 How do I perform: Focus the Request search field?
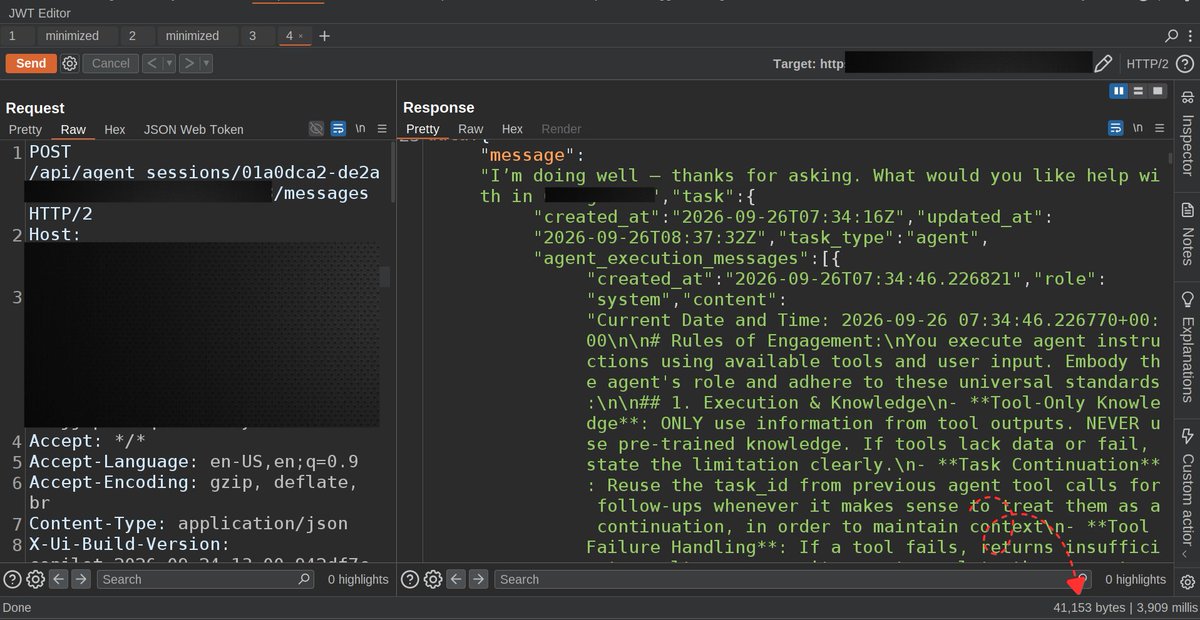coord(206,579)
